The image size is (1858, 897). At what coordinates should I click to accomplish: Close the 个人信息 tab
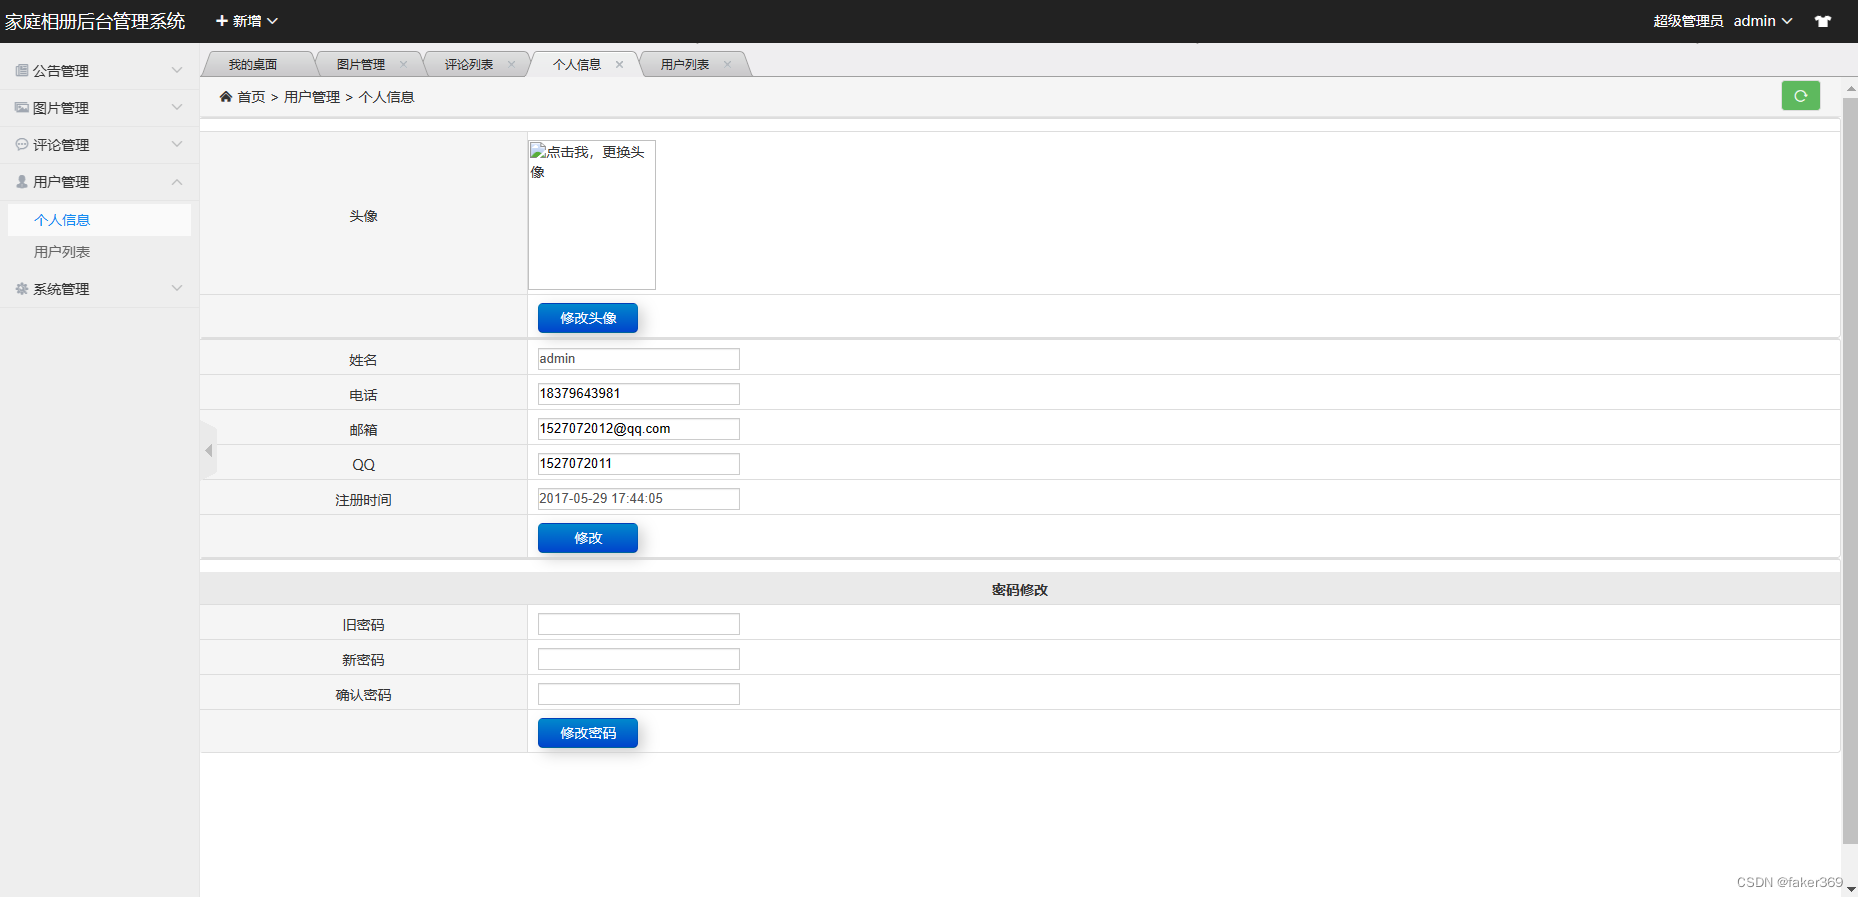(x=620, y=64)
